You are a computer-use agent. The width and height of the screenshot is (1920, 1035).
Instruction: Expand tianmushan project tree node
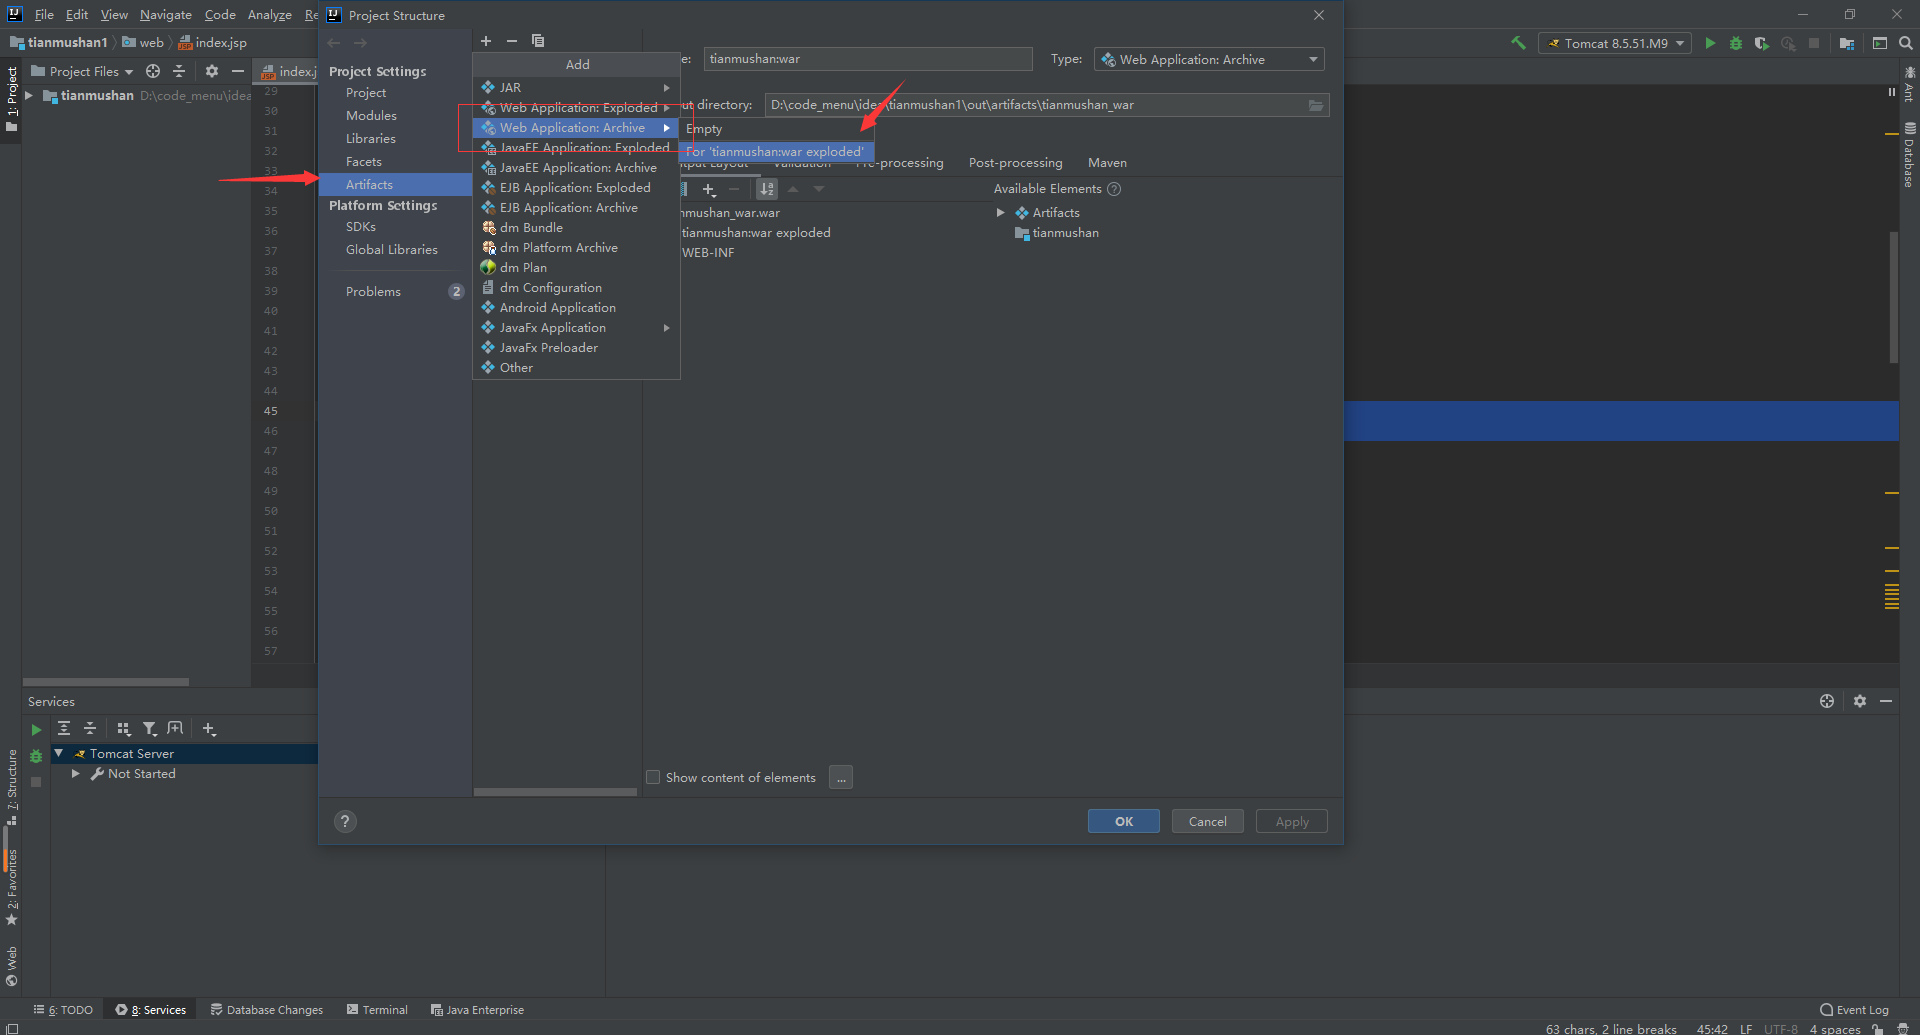pos(29,96)
